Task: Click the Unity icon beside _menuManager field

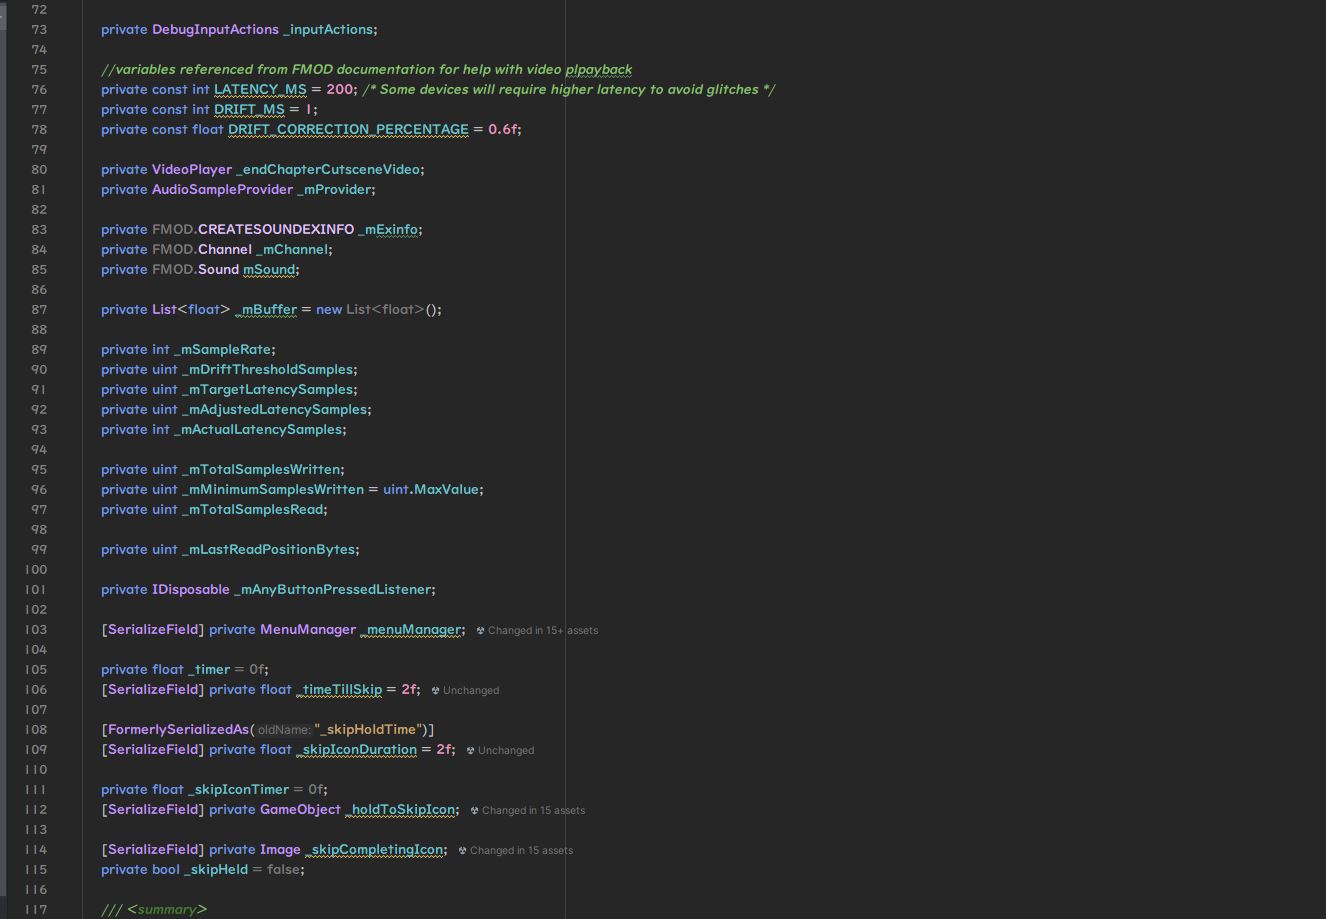Action: pyautogui.click(x=480, y=631)
